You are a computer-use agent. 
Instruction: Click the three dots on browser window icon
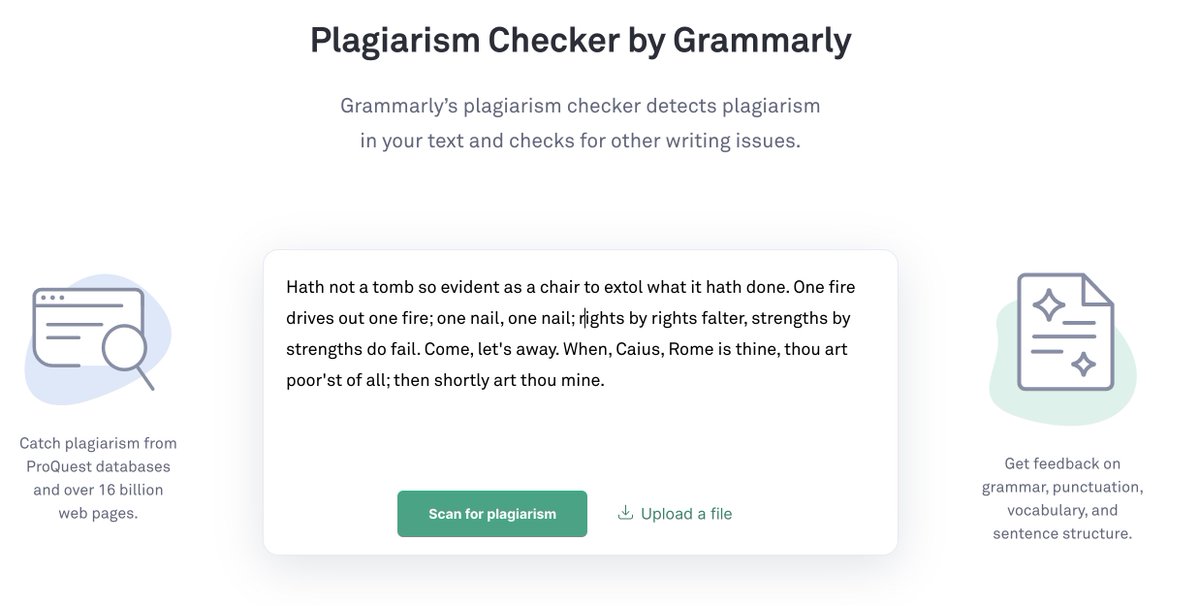click(51, 297)
